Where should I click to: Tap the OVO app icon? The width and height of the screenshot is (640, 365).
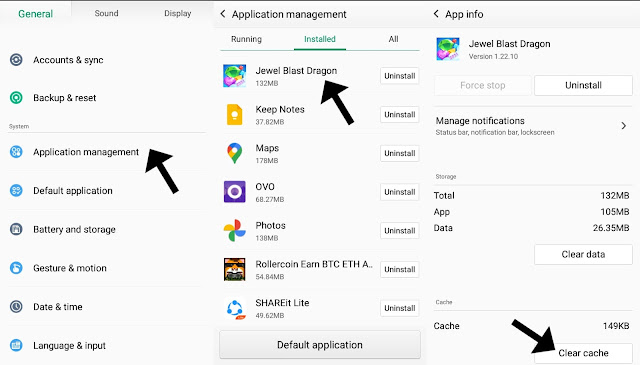pyautogui.click(x=235, y=191)
